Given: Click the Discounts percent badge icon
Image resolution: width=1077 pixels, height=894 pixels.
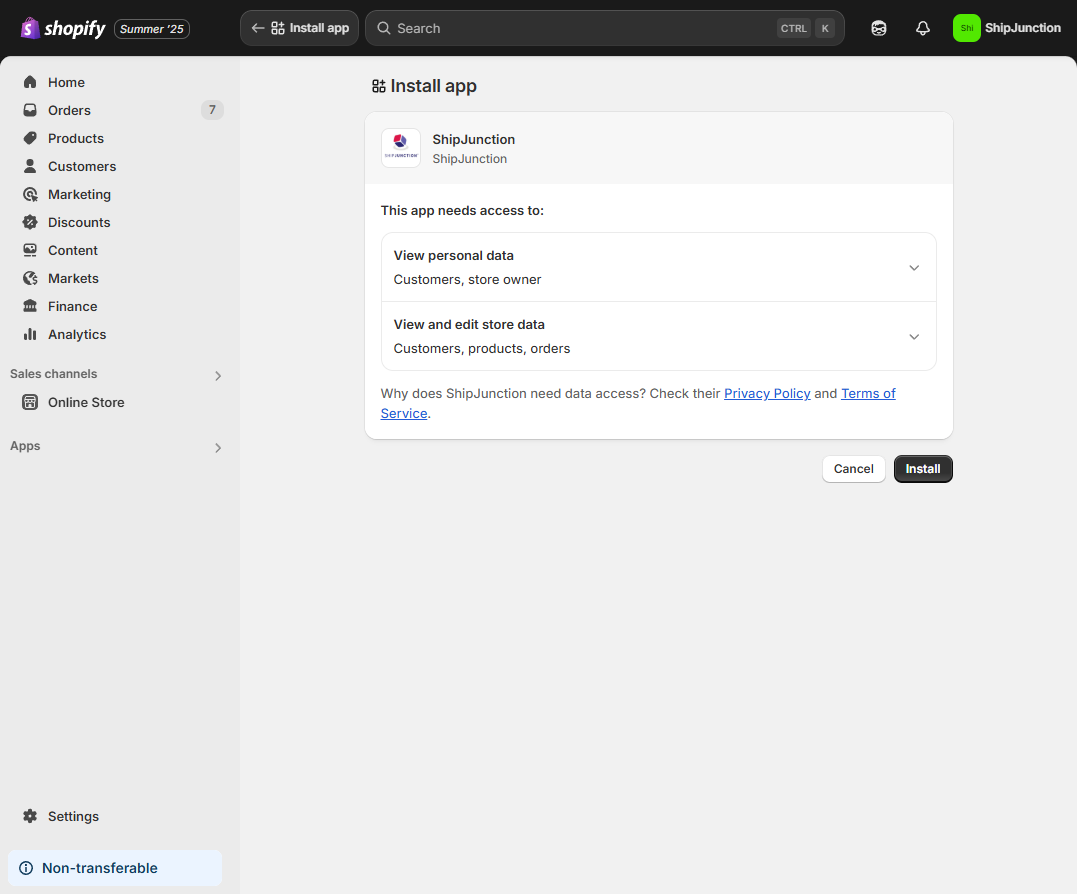Looking at the screenshot, I should (x=30, y=222).
